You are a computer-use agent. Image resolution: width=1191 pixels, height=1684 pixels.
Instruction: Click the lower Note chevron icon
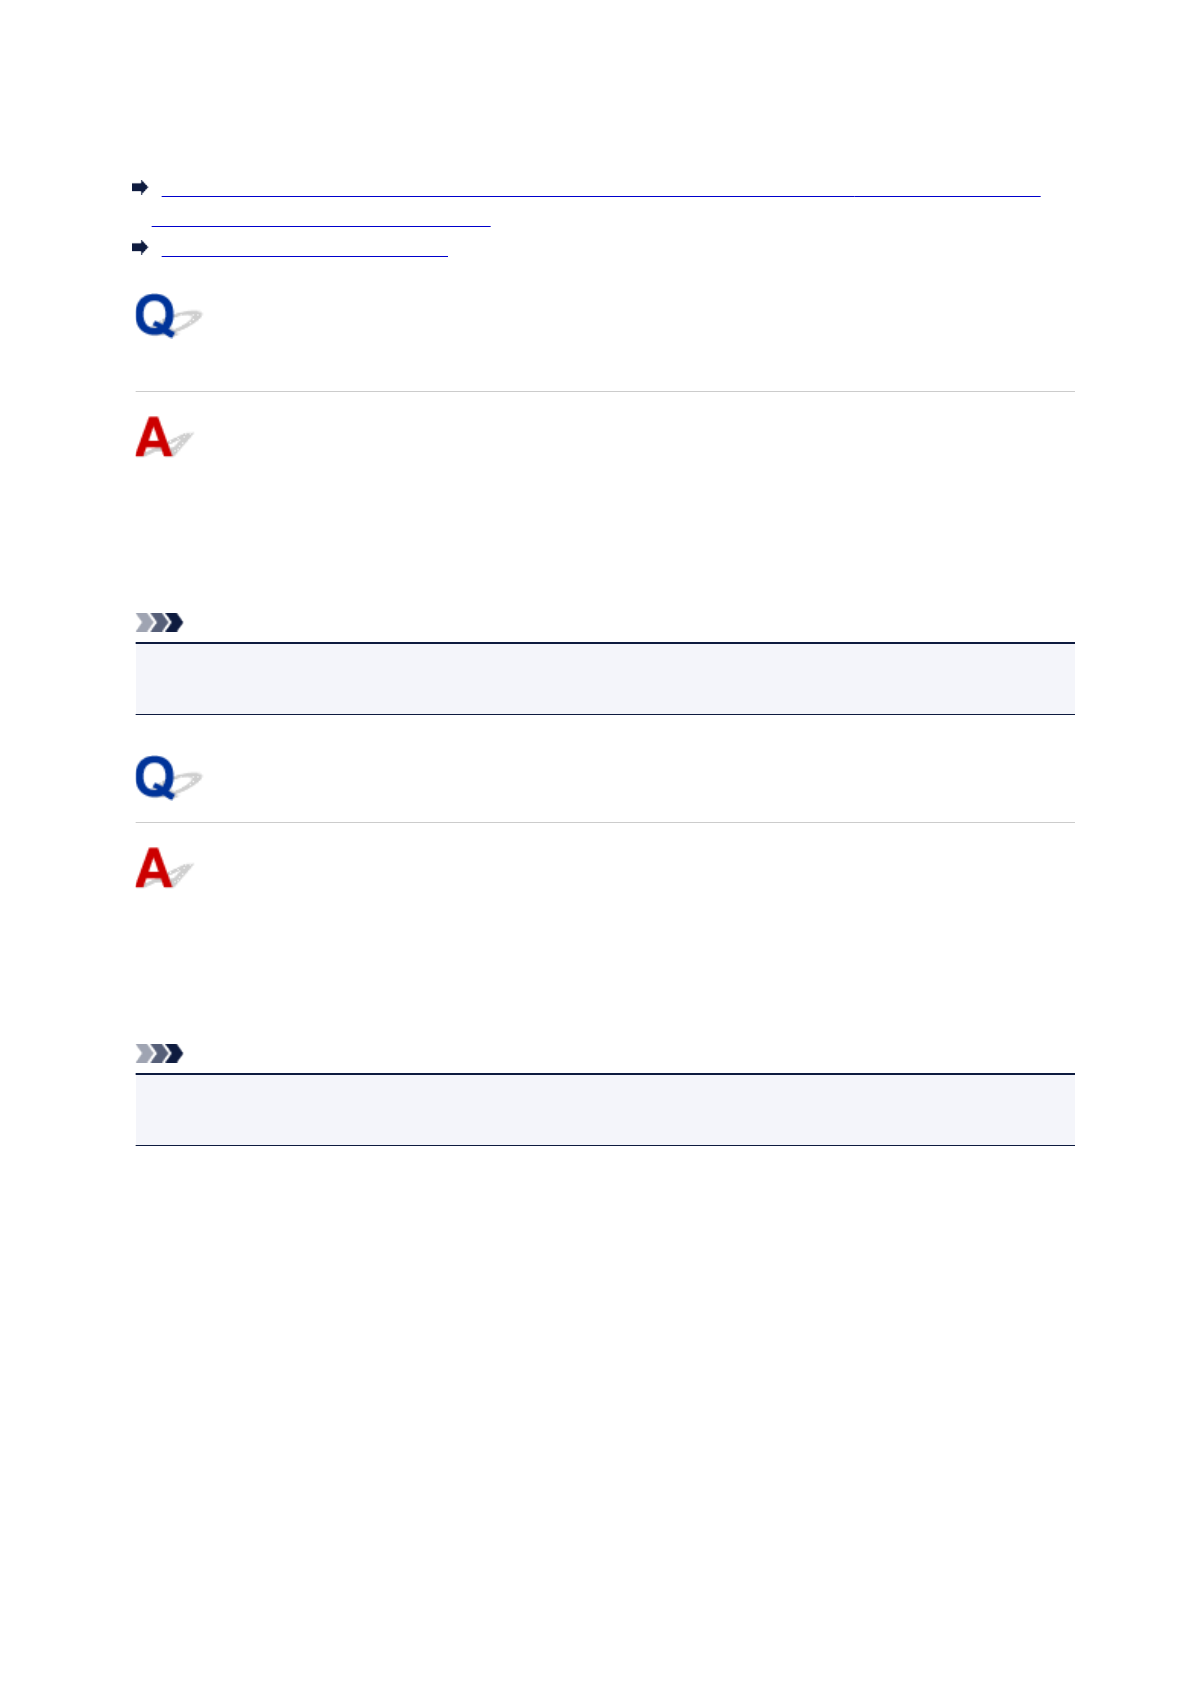[160, 1054]
